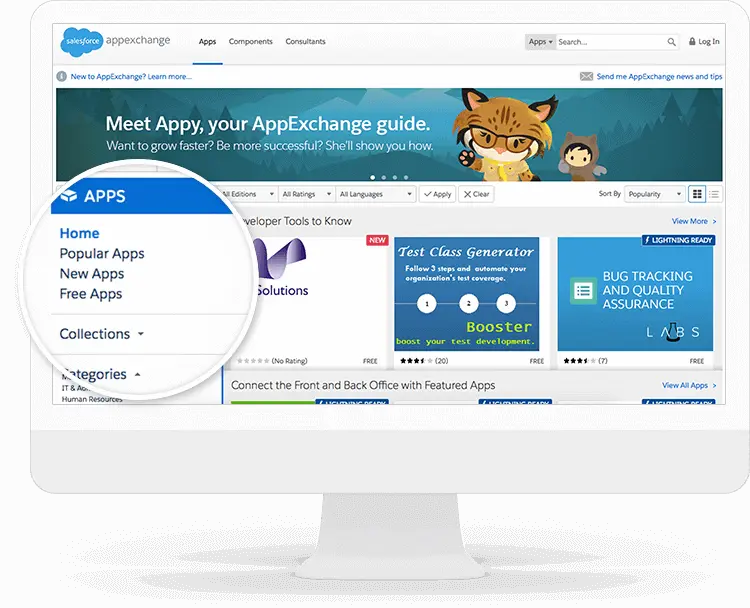Select Popular Apps in sidebar
The width and height of the screenshot is (750, 608).
[x=102, y=254]
